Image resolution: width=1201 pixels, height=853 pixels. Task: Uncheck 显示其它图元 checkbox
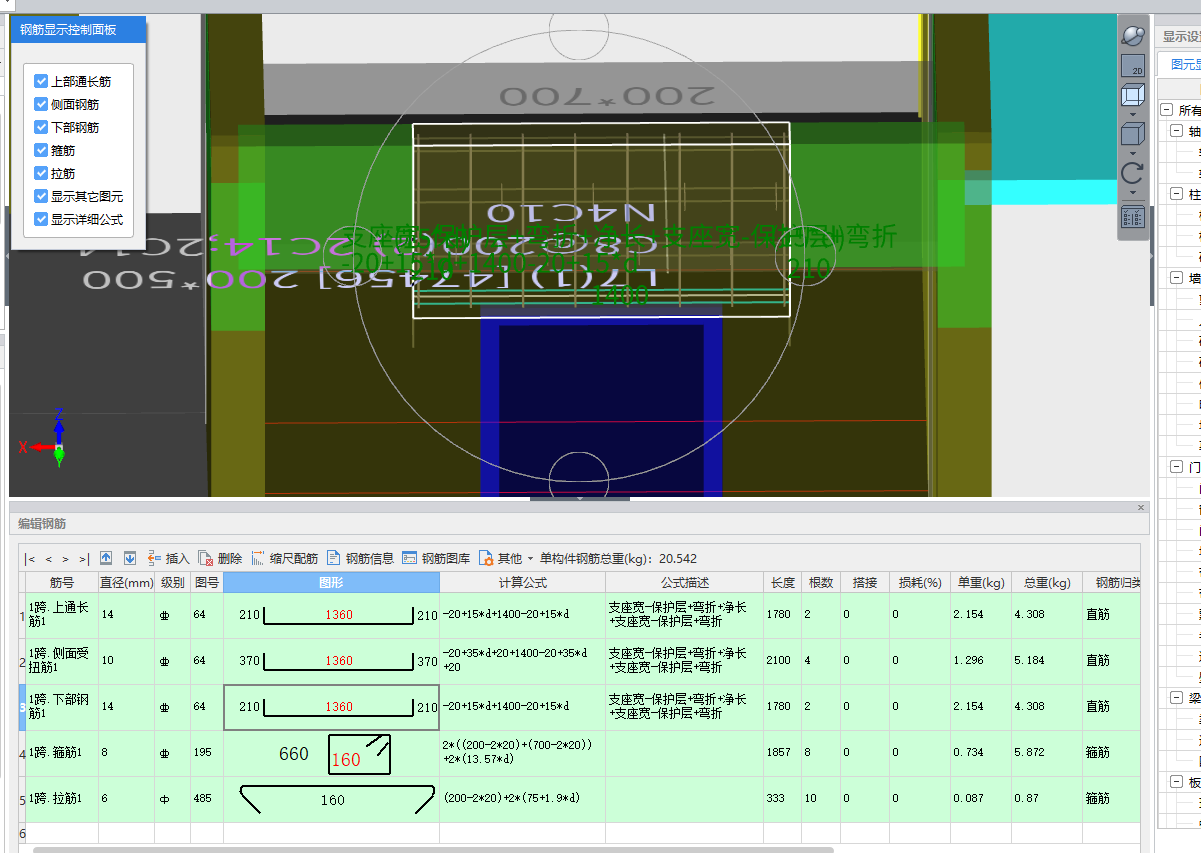coord(41,196)
